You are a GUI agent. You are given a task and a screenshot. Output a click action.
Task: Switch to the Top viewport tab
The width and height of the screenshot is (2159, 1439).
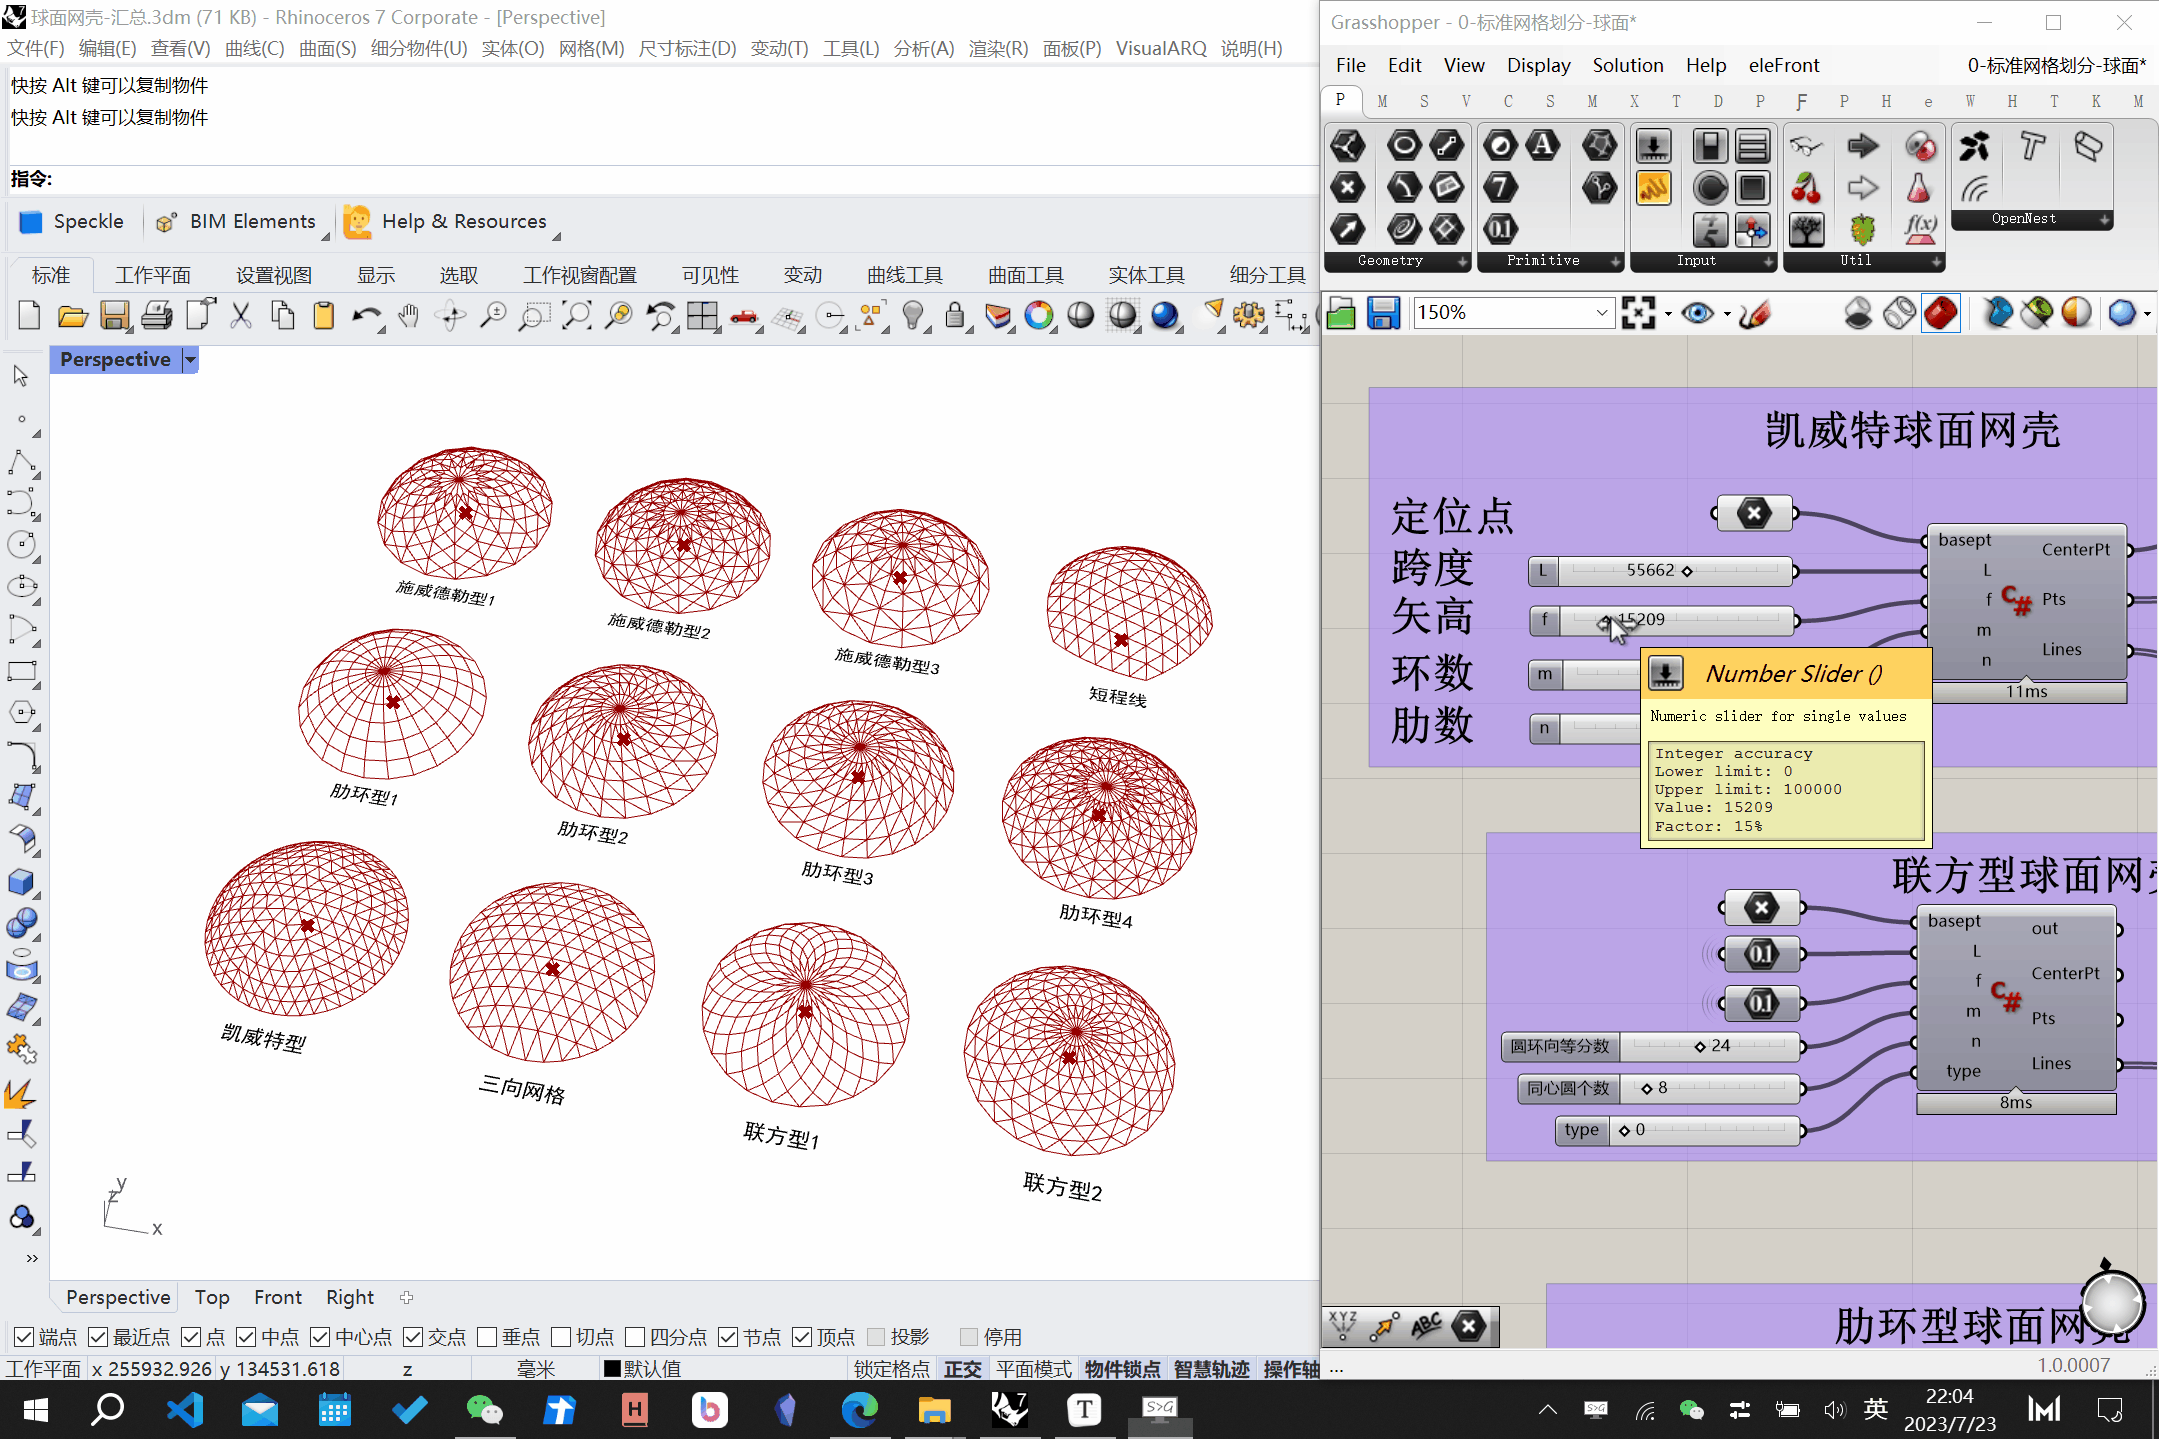211,1297
